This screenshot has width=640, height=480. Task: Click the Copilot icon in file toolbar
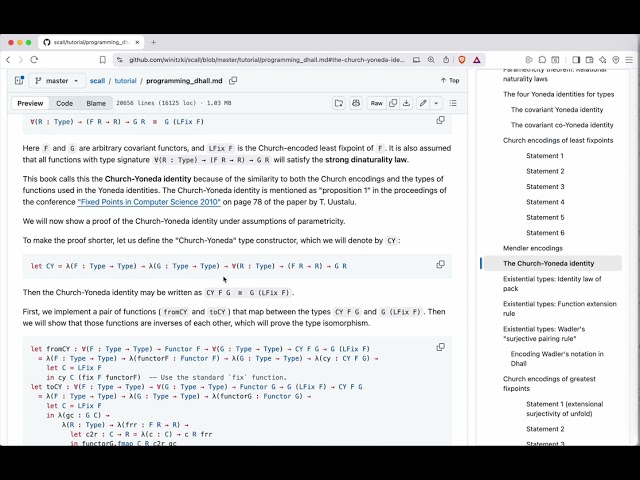pyautogui.click(x=356, y=103)
